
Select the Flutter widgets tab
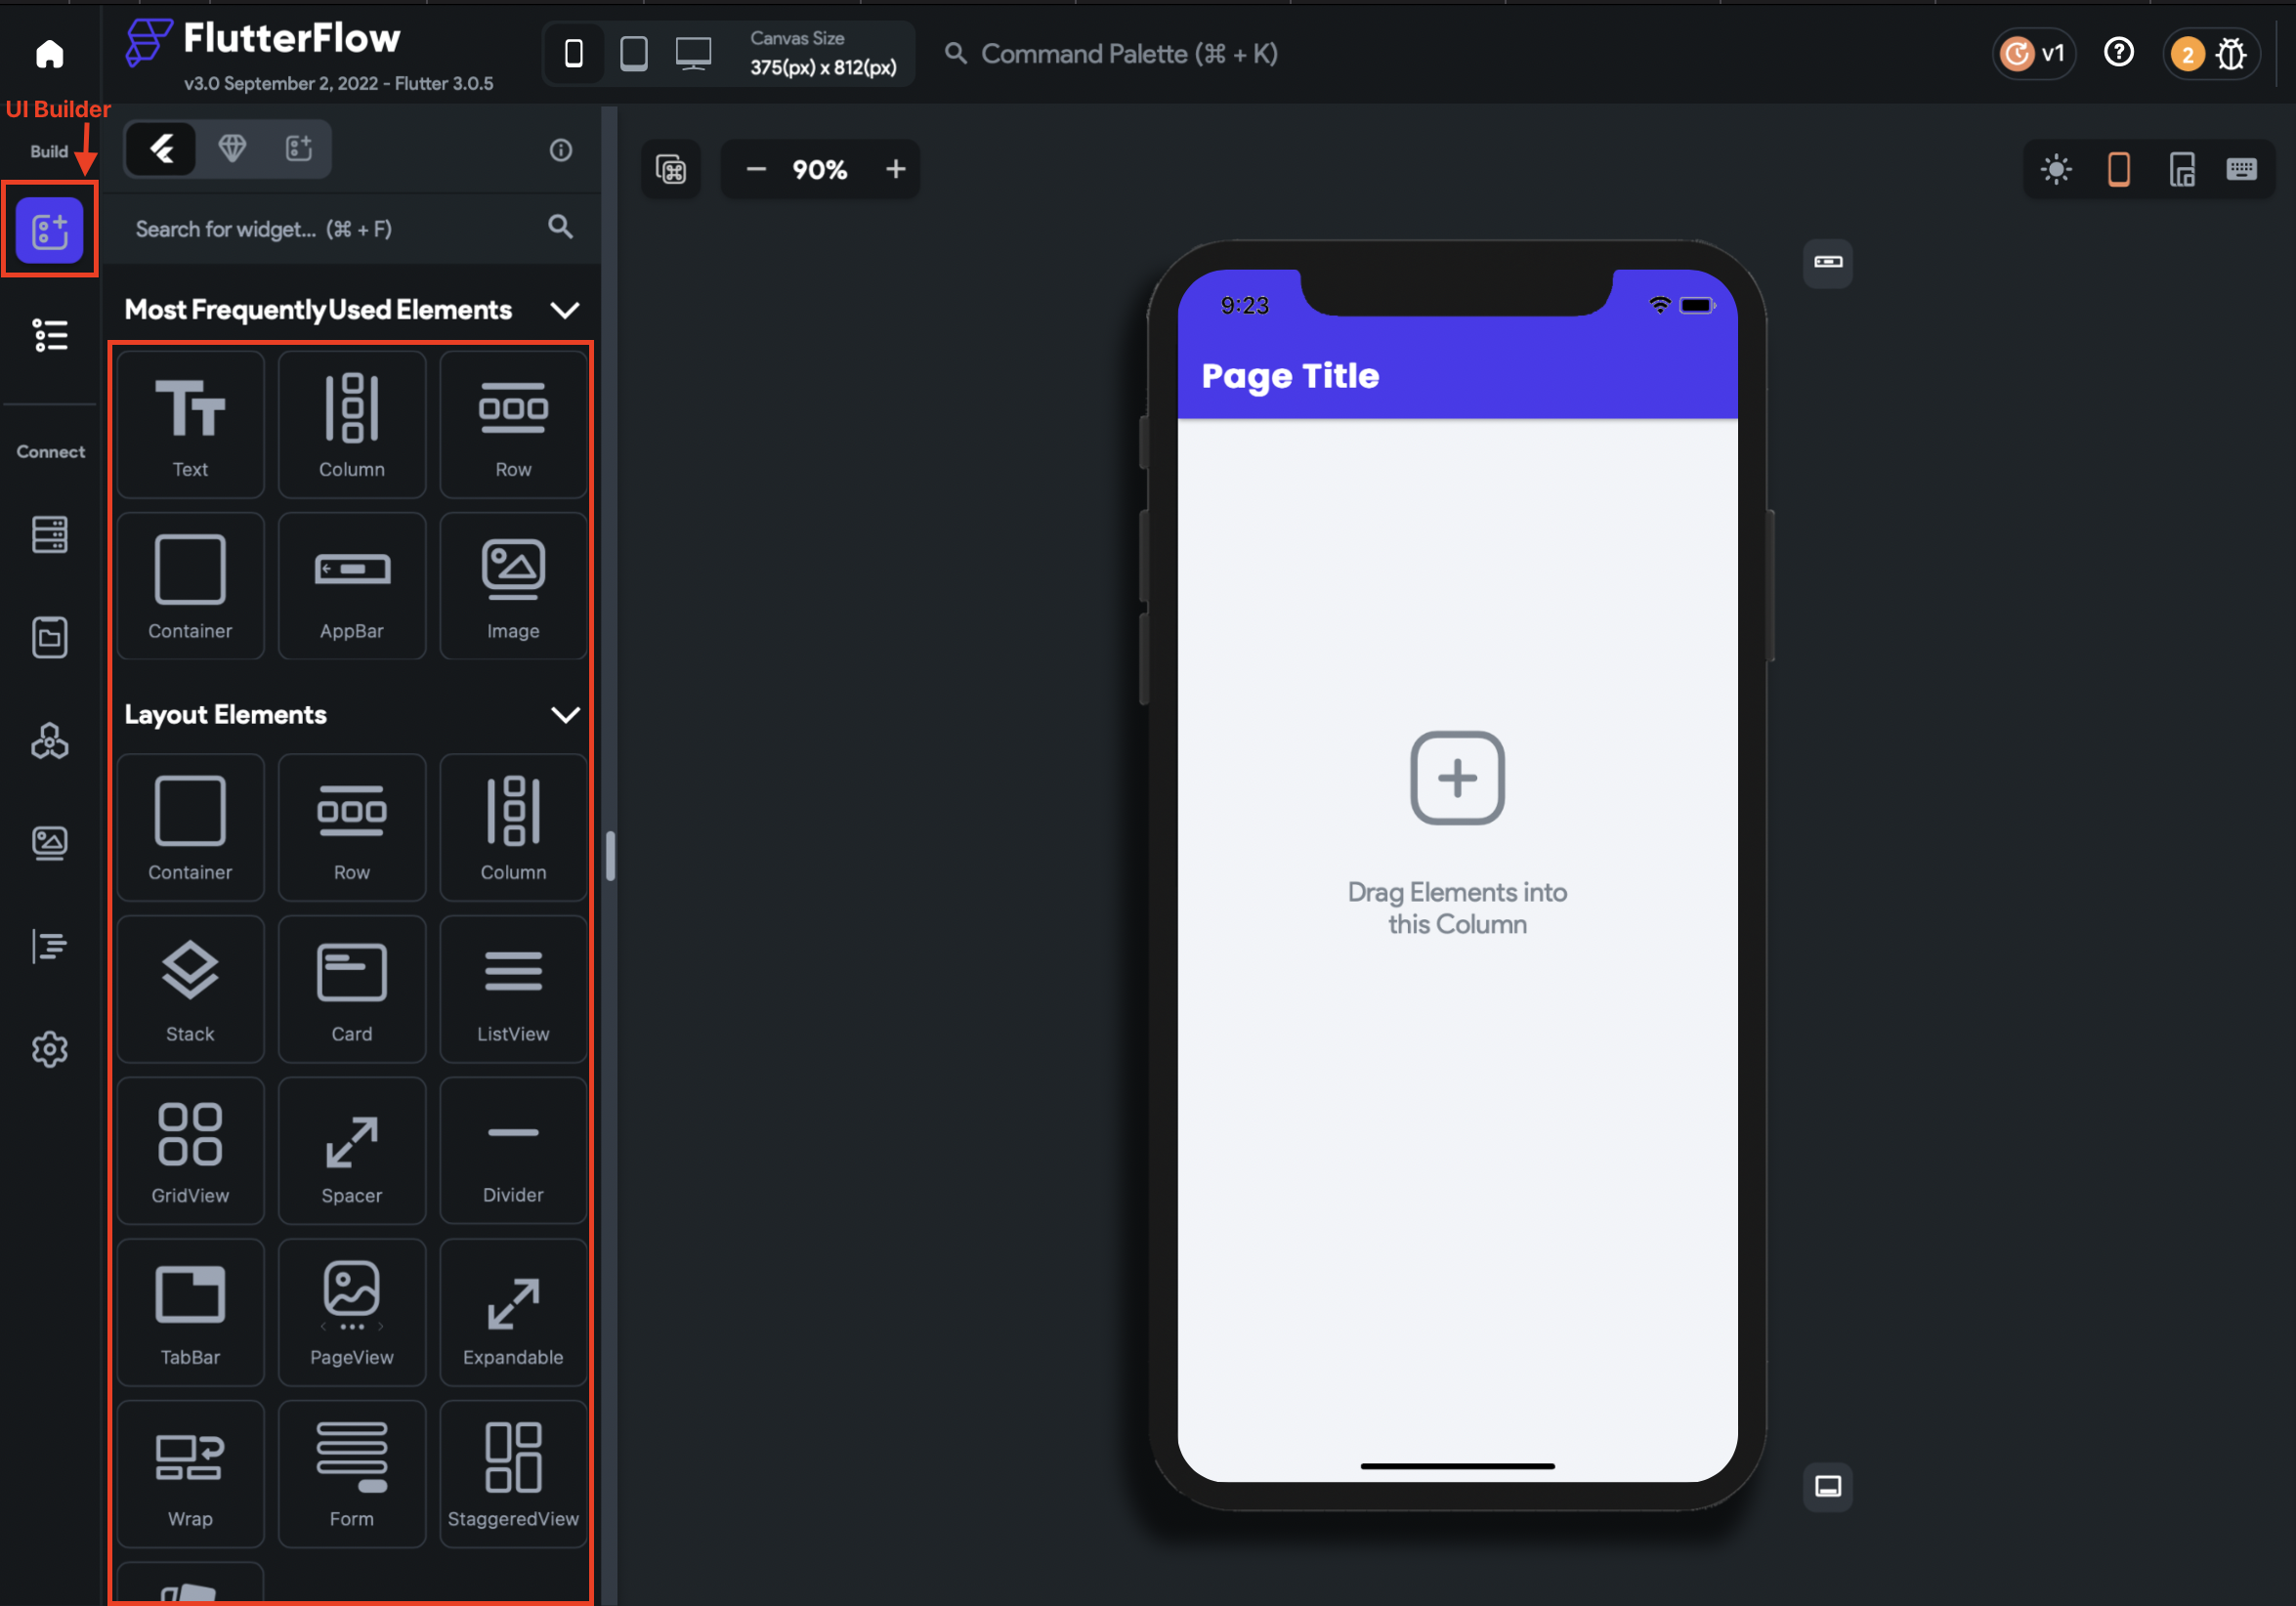click(162, 149)
